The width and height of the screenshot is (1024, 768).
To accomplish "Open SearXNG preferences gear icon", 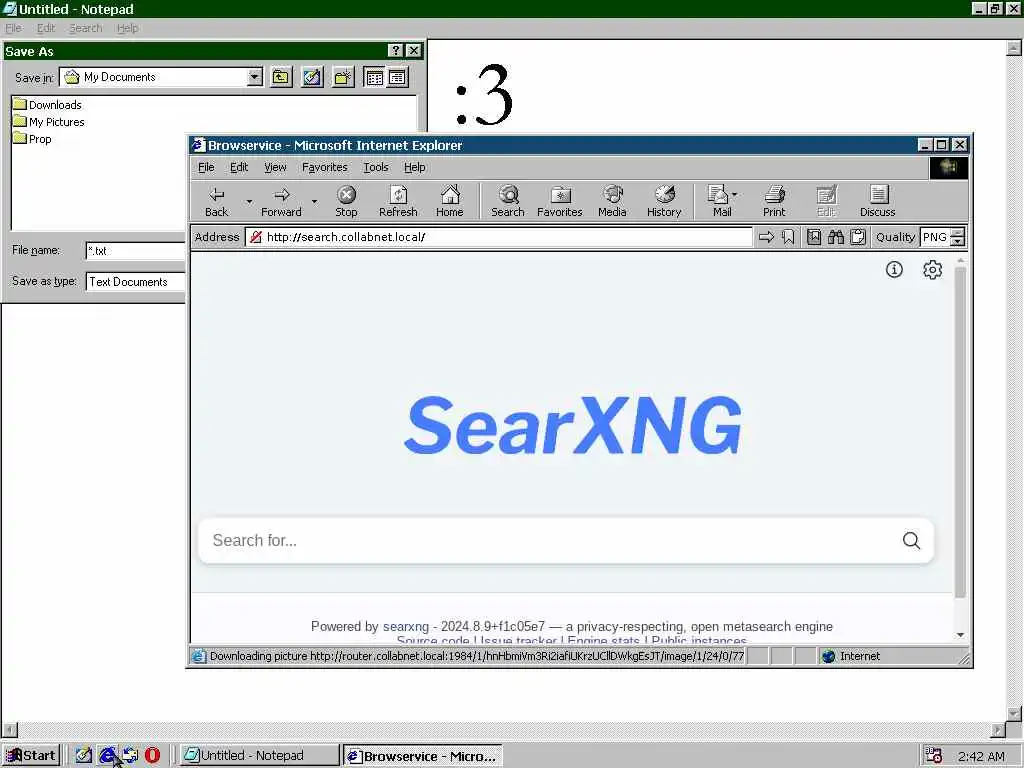I will point(933,269).
